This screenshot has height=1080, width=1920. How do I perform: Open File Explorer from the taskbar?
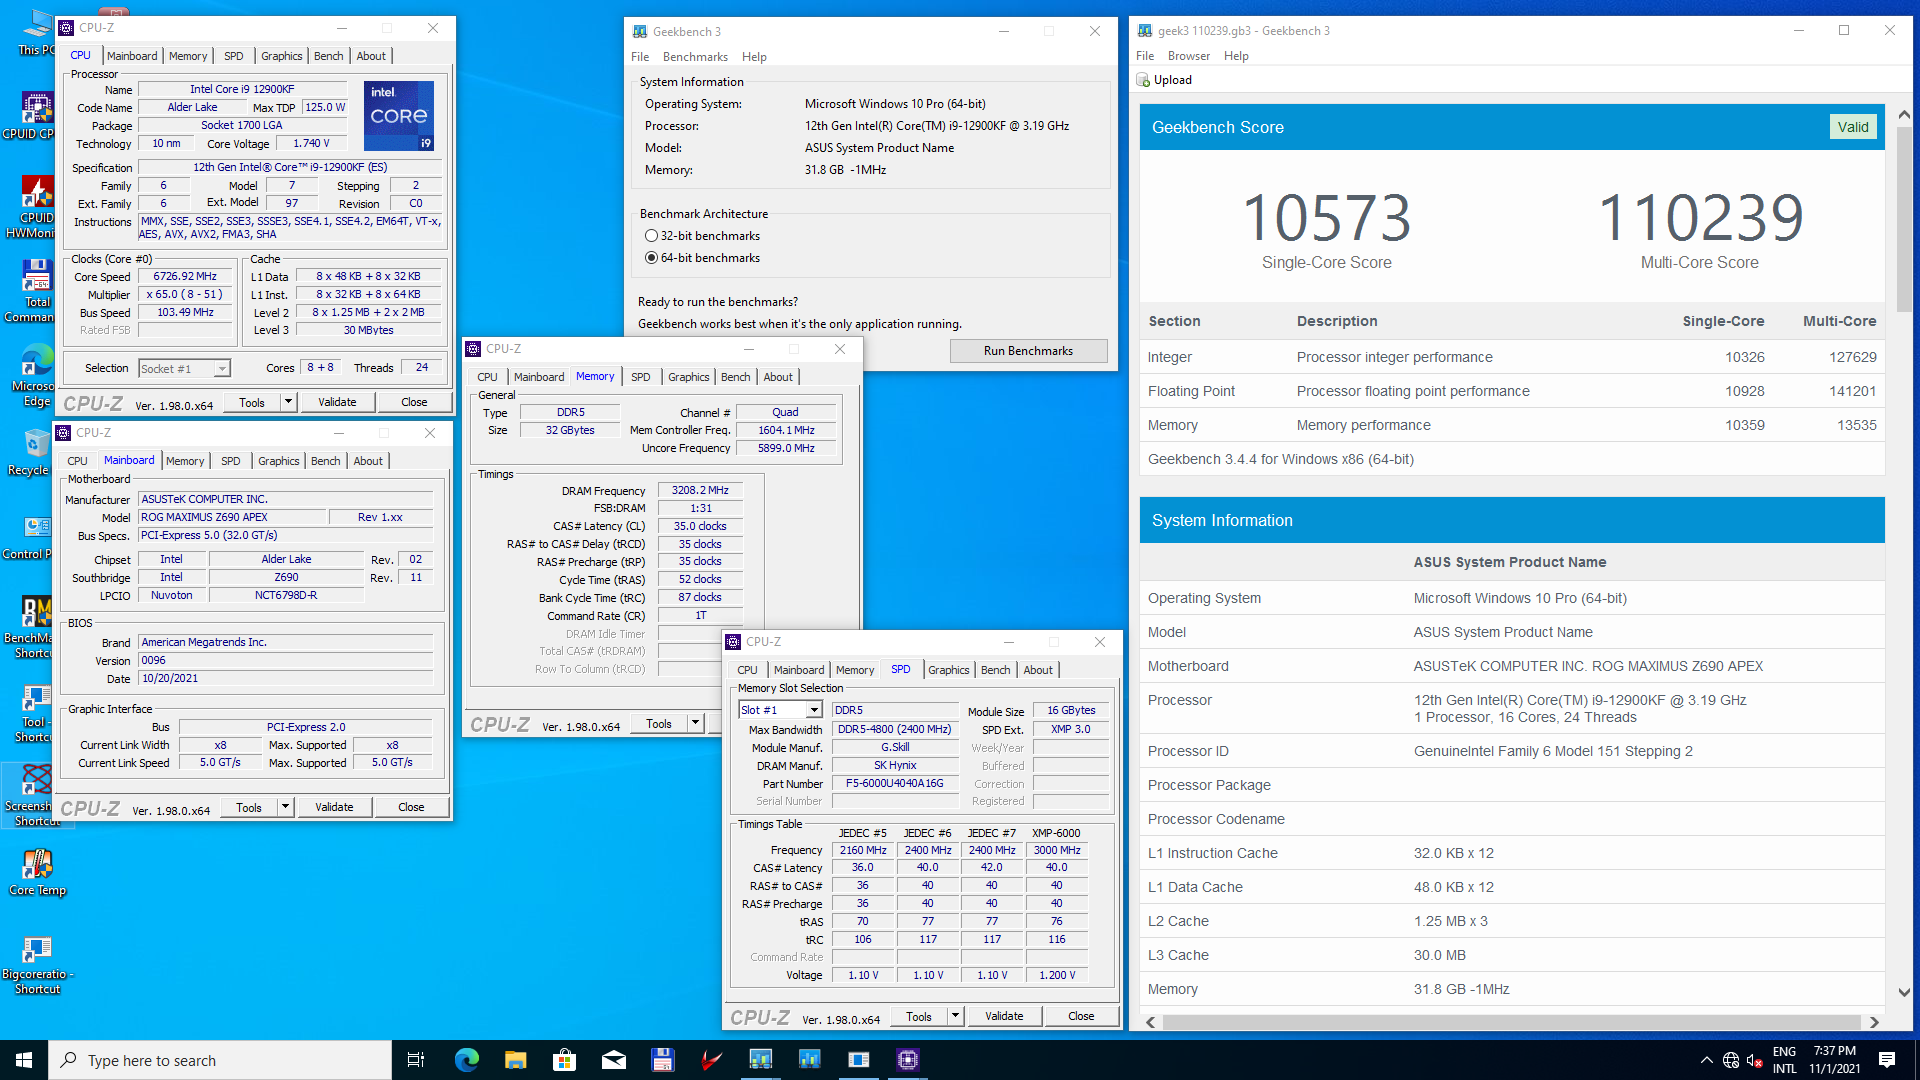pos(515,1060)
